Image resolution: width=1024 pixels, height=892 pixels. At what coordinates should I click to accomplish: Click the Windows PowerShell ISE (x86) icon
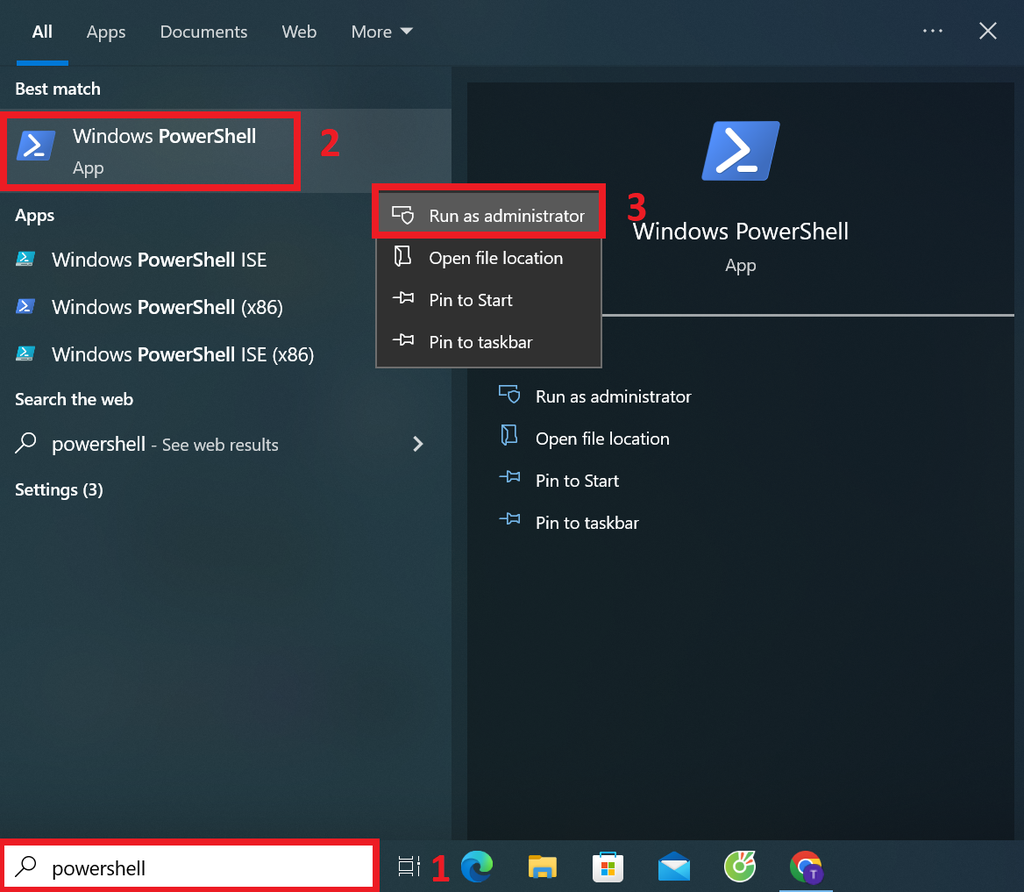pyautogui.click(x=25, y=354)
